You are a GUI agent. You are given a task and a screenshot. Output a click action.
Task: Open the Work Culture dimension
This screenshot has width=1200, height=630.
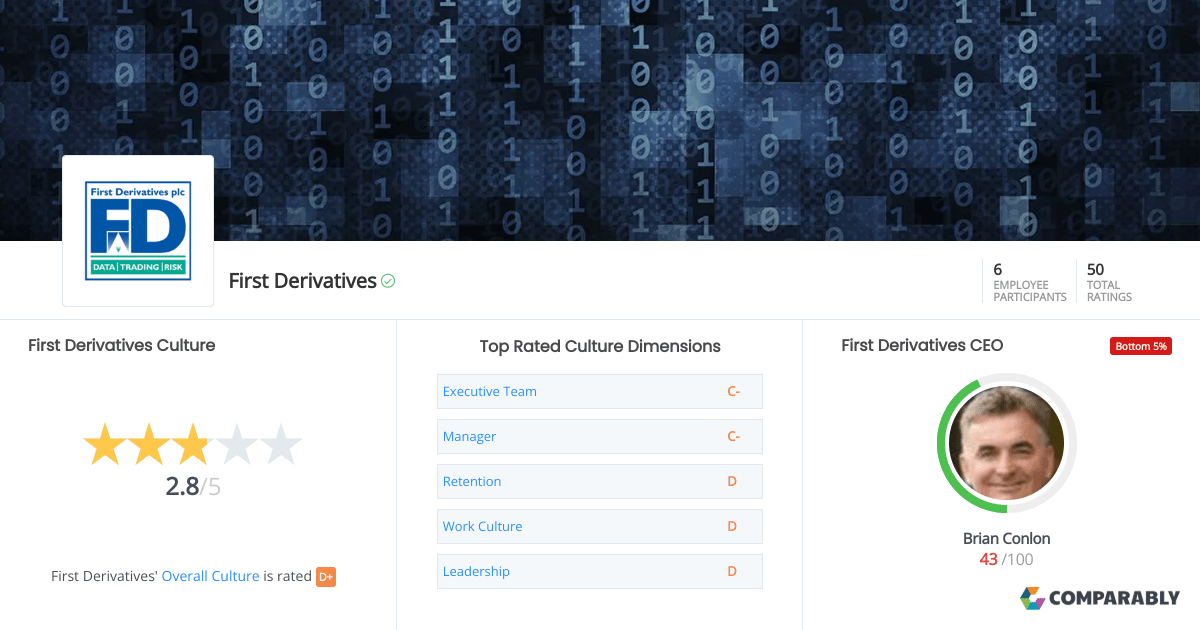(x=483, y=526)
